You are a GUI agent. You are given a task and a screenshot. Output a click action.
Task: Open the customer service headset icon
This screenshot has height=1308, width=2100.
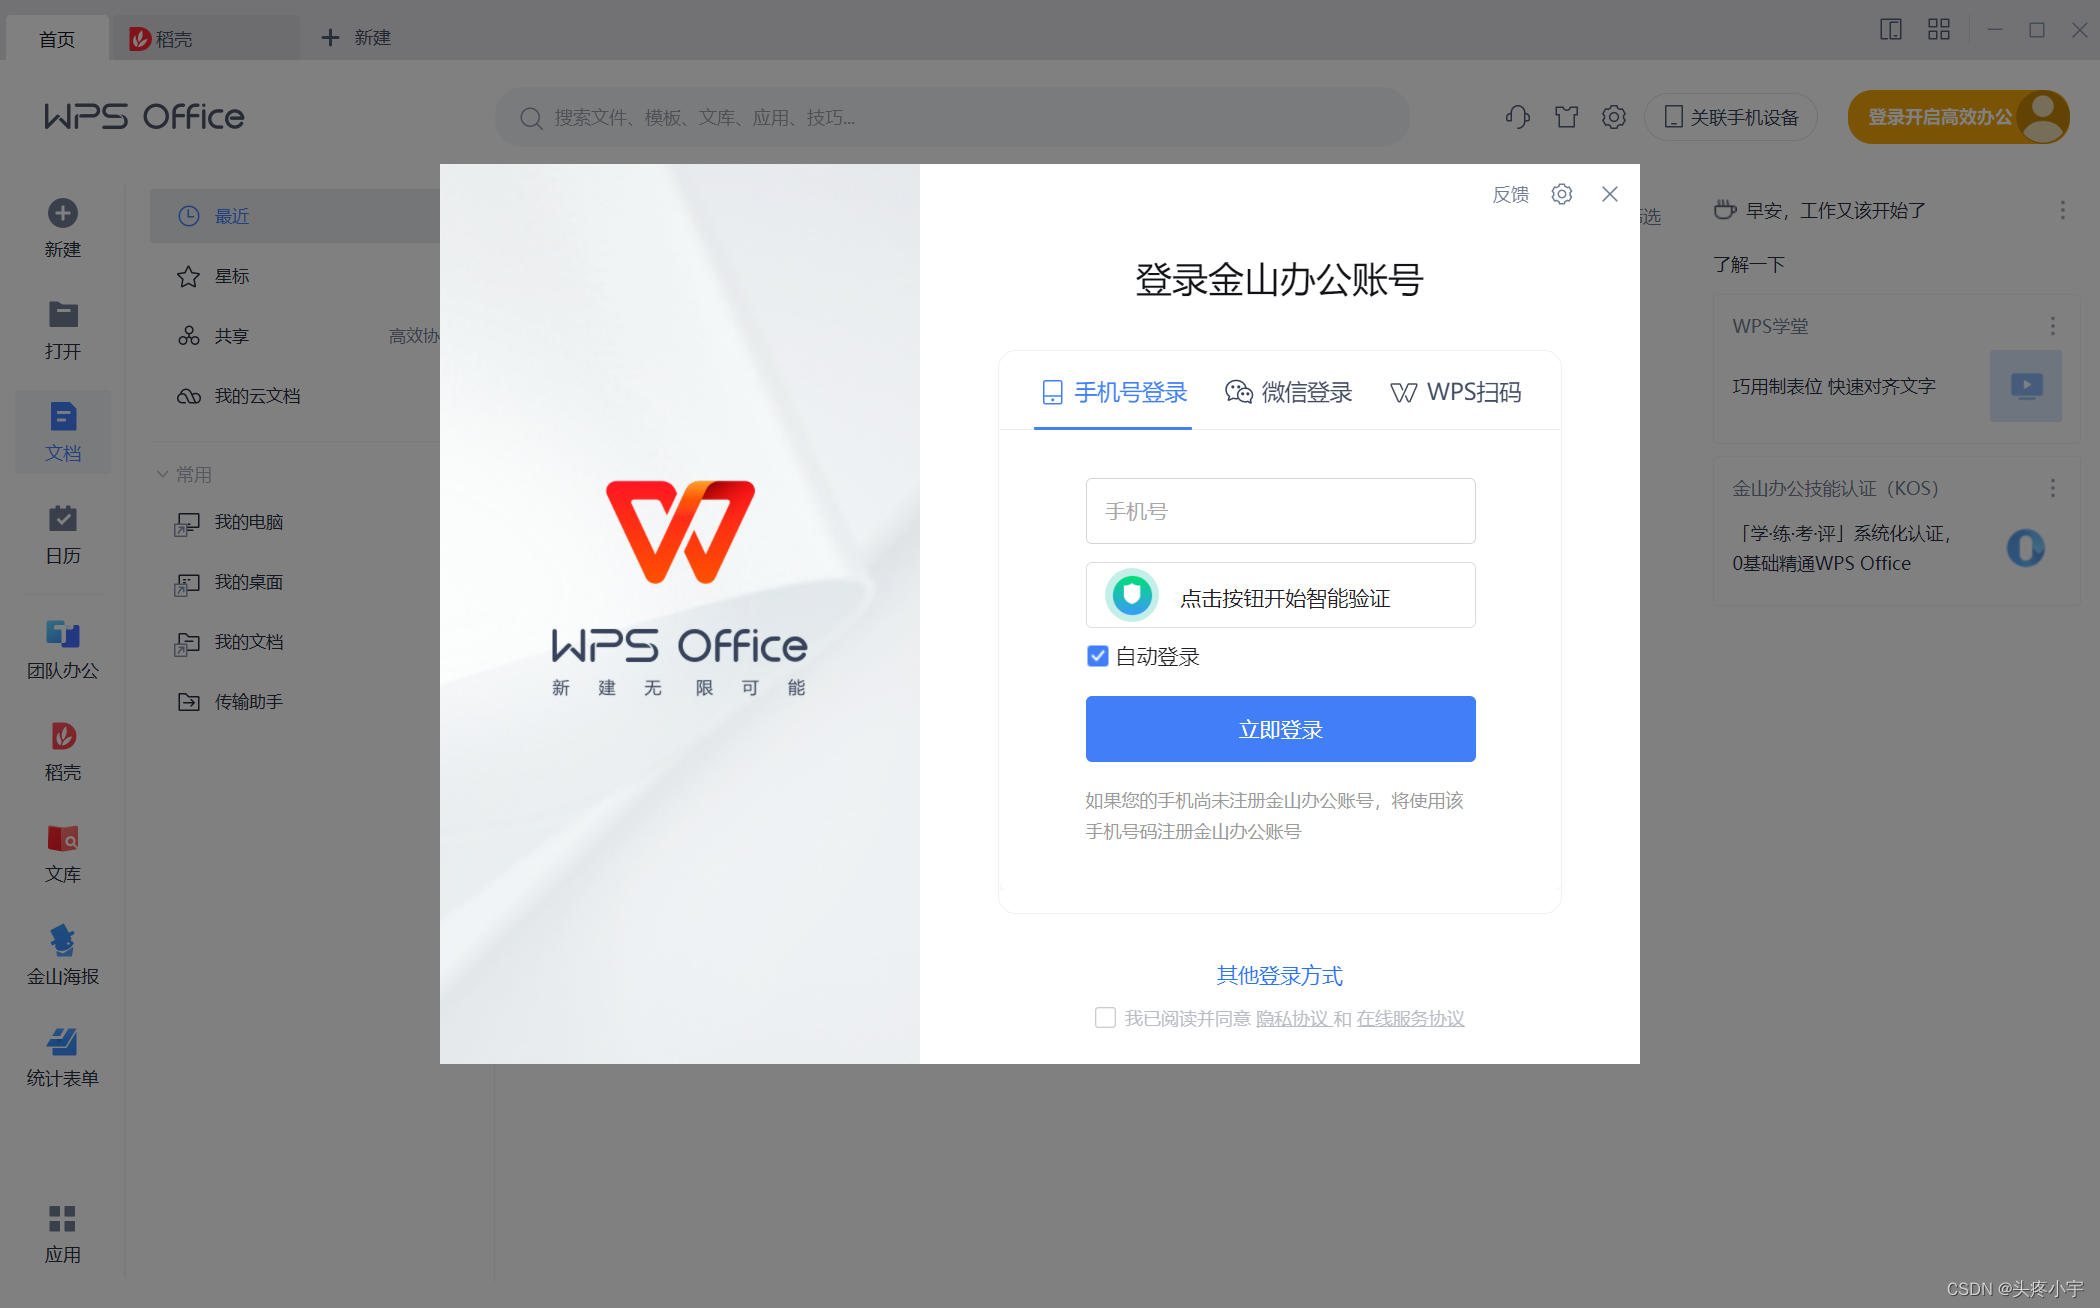pyautogui.click(x=1517, y=117)
